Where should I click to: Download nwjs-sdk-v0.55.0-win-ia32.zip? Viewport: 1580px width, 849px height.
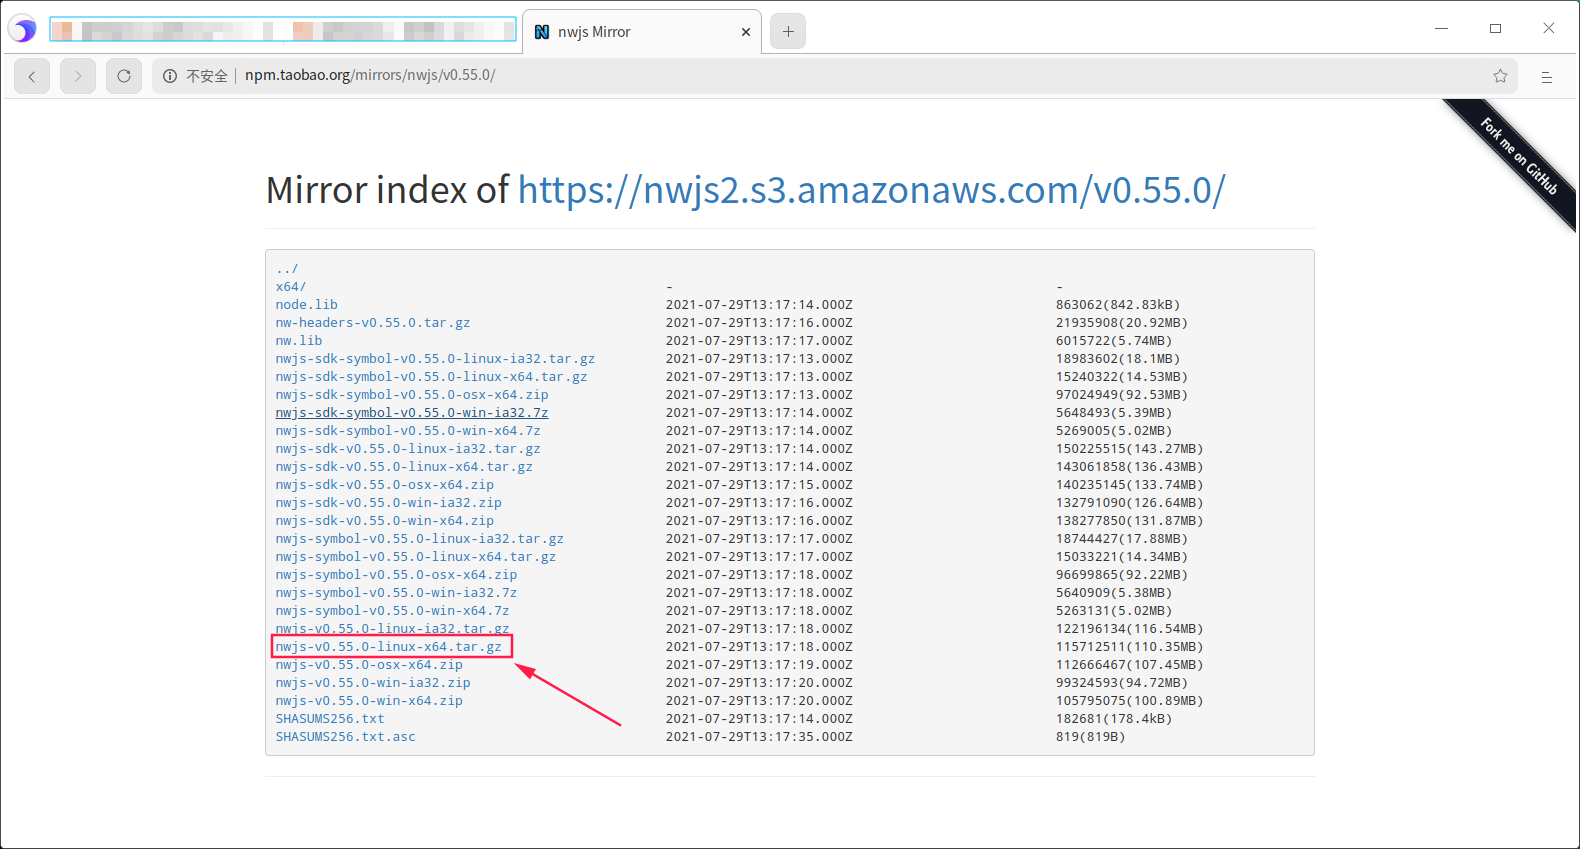tap(389, 502)
